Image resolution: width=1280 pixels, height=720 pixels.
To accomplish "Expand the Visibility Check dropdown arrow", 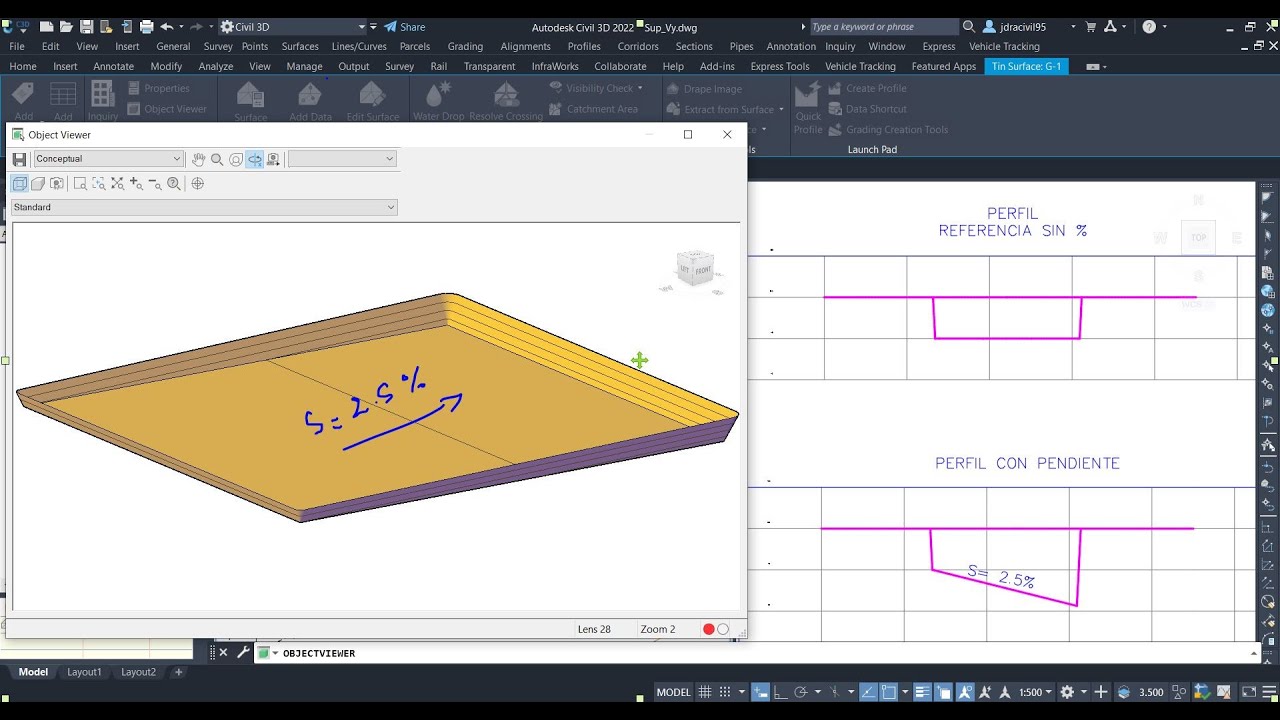I will (x=640, y=88).
